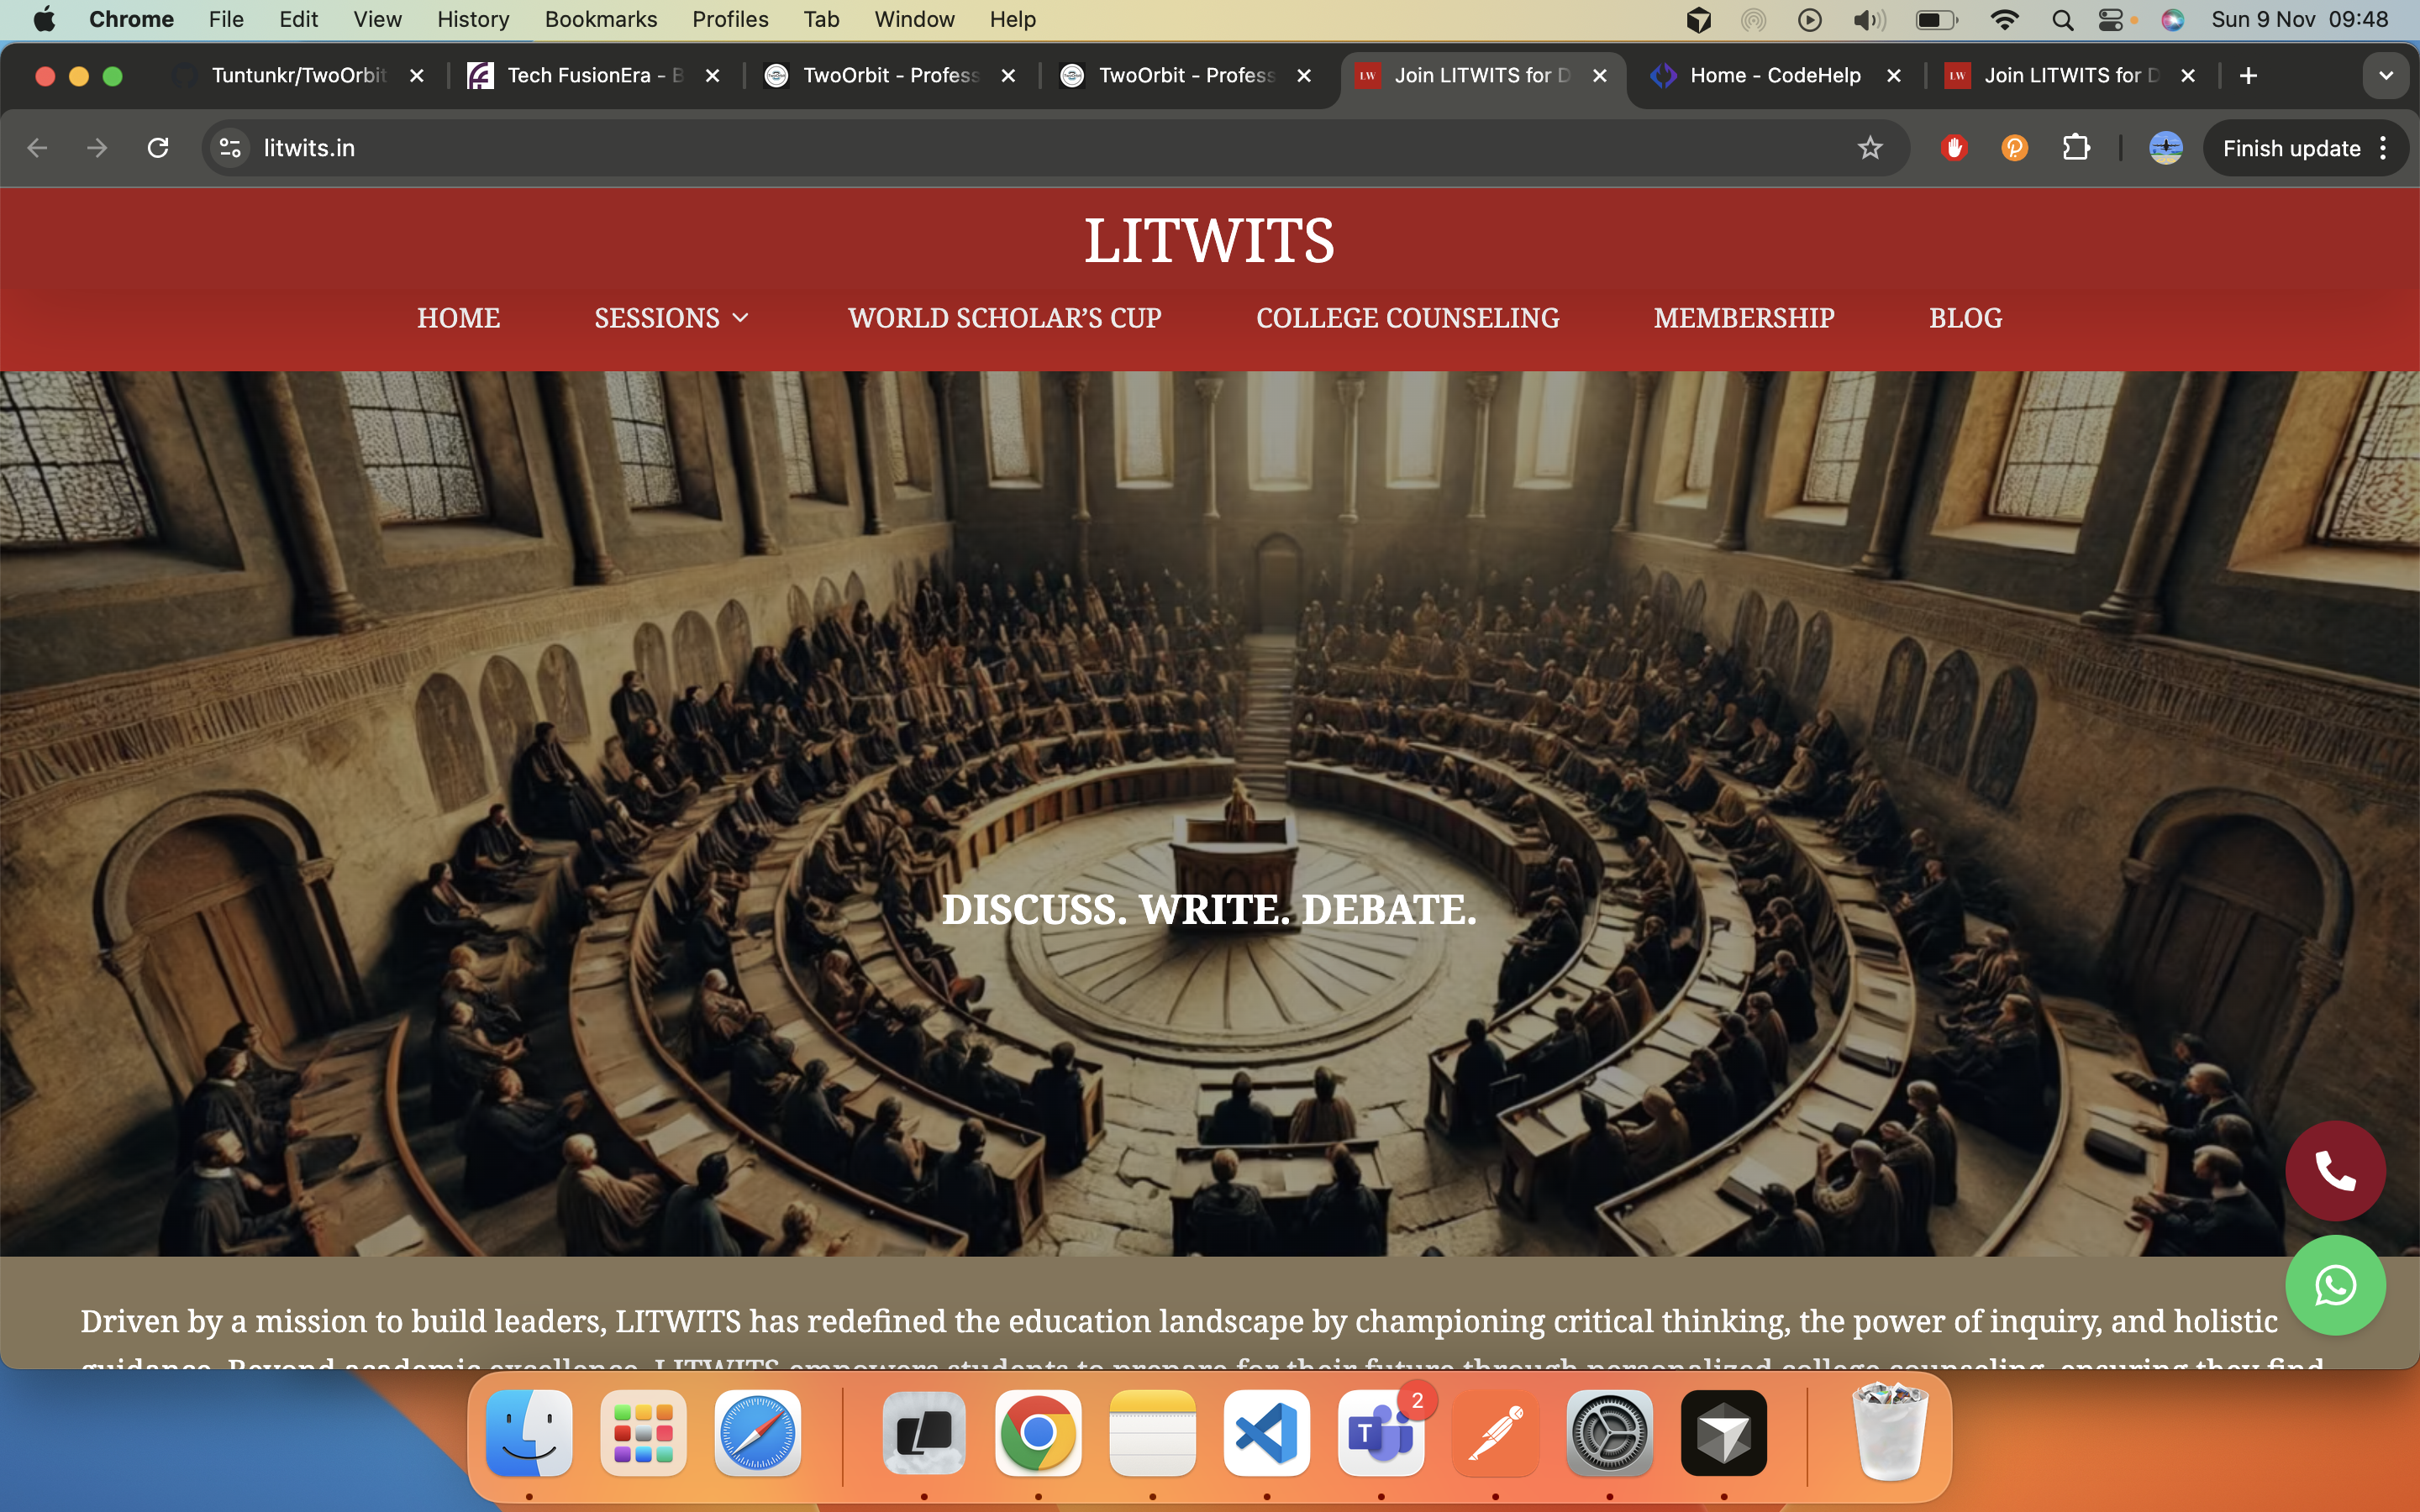The width and height of the screenshot is (2420, 1512).
Task: Open Visual Studio Code from the Dock
Action: point(1265,1433)
